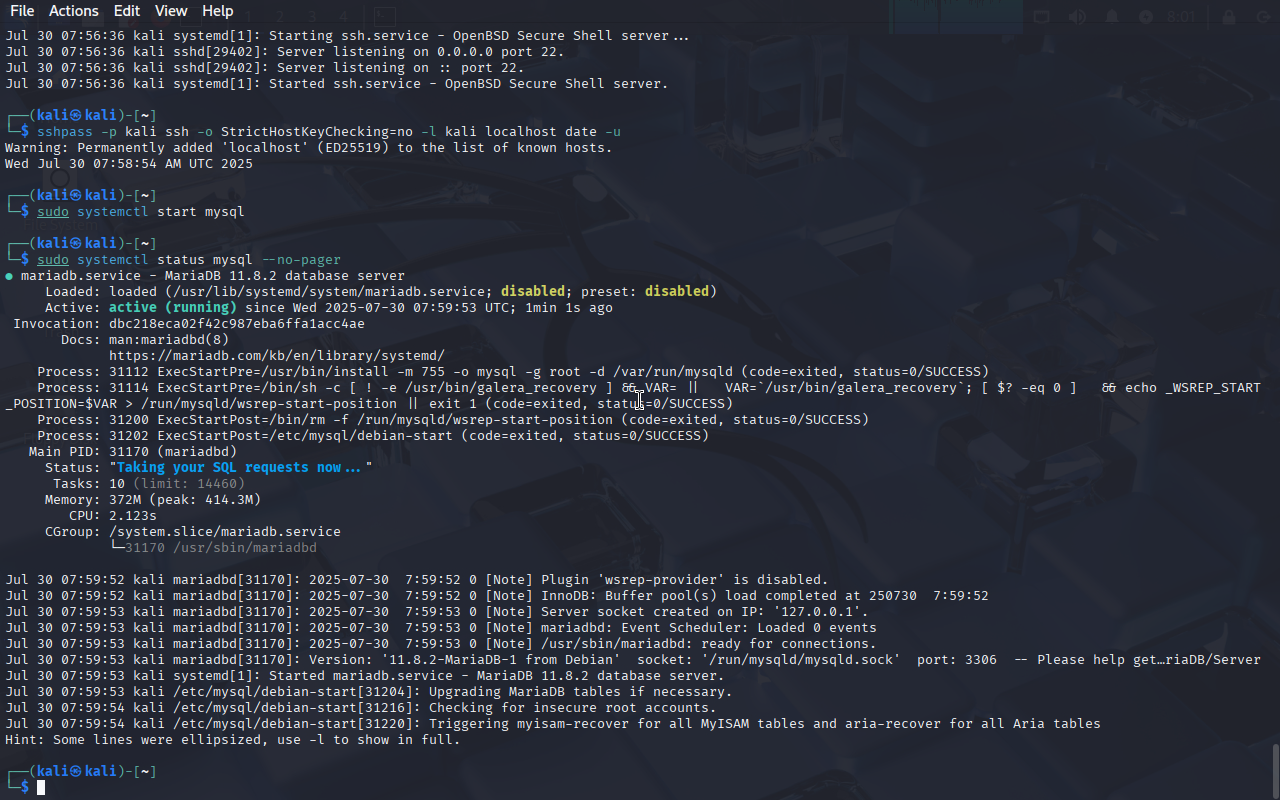Viewport: 1280px width, 800px height.
Task: Click 'InnoDB: Buffer pool(s) load completed' log line
Action: pos(497,596)
